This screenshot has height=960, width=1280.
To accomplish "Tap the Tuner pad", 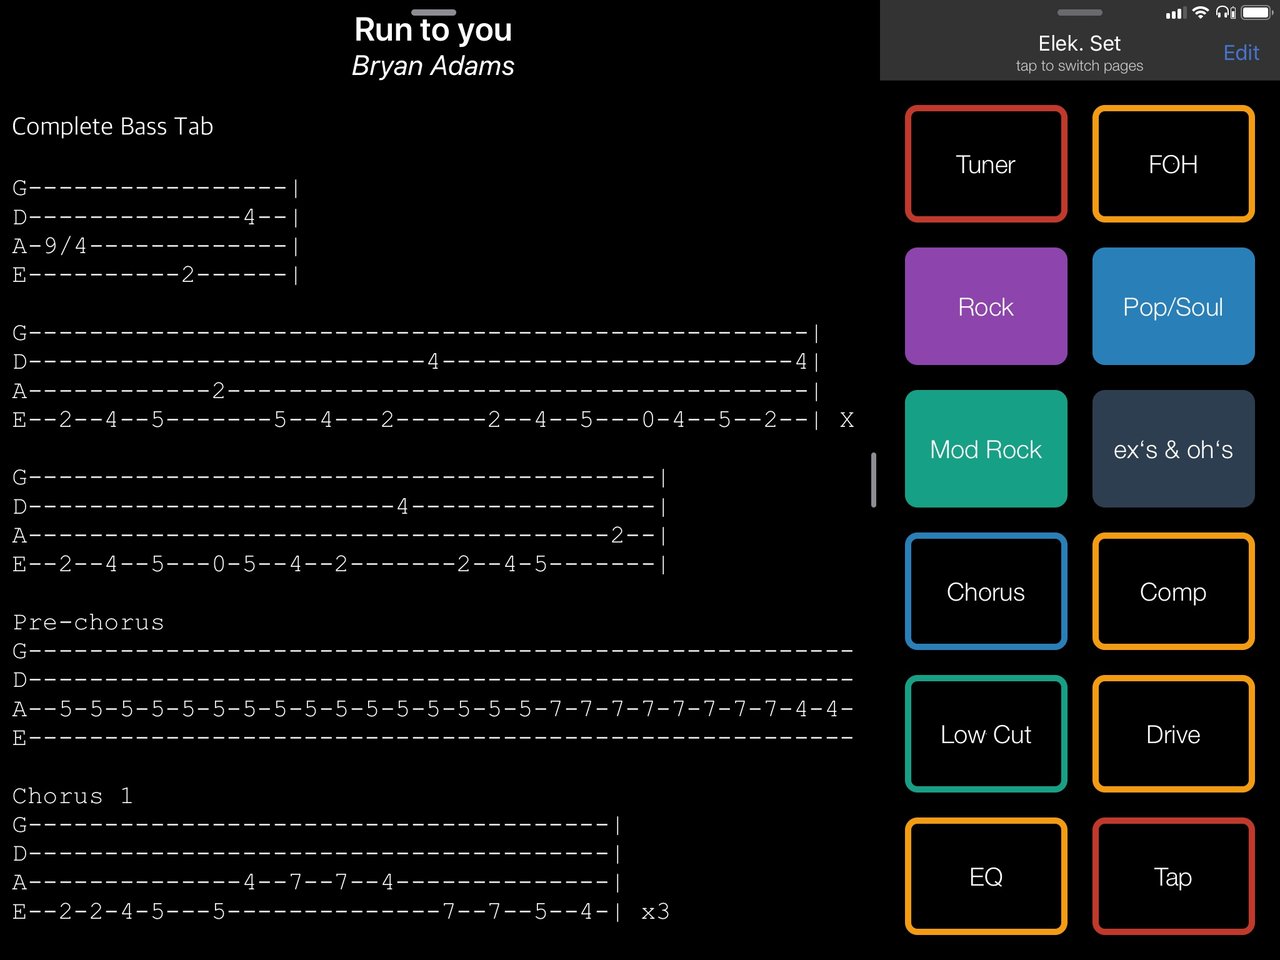I will pyautogui.click(x=985, y=164).
